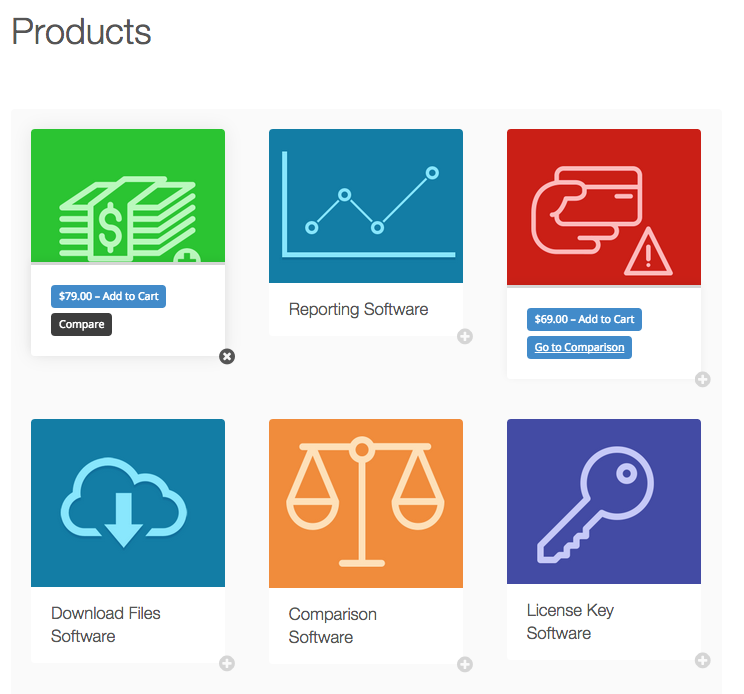Expand Comparison Software card plus icon

pyautogui.click(x=465, y=664)
